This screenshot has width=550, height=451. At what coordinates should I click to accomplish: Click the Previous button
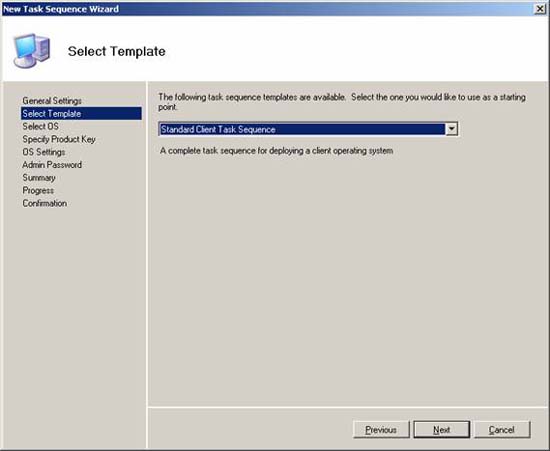coord(381,430)
